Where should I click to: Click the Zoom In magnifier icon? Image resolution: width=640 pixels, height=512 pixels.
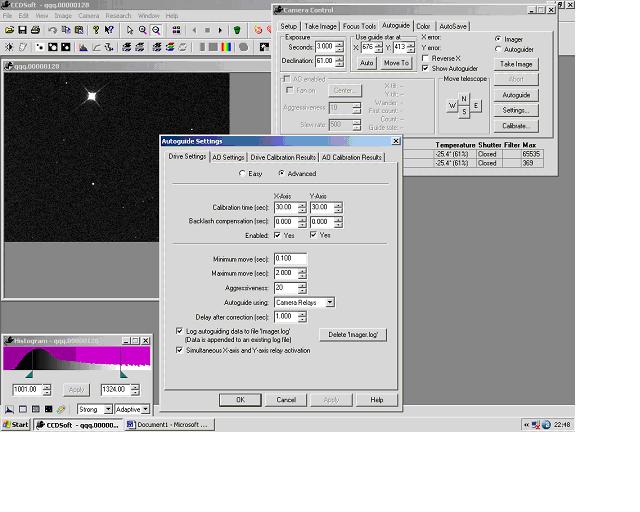142,30
